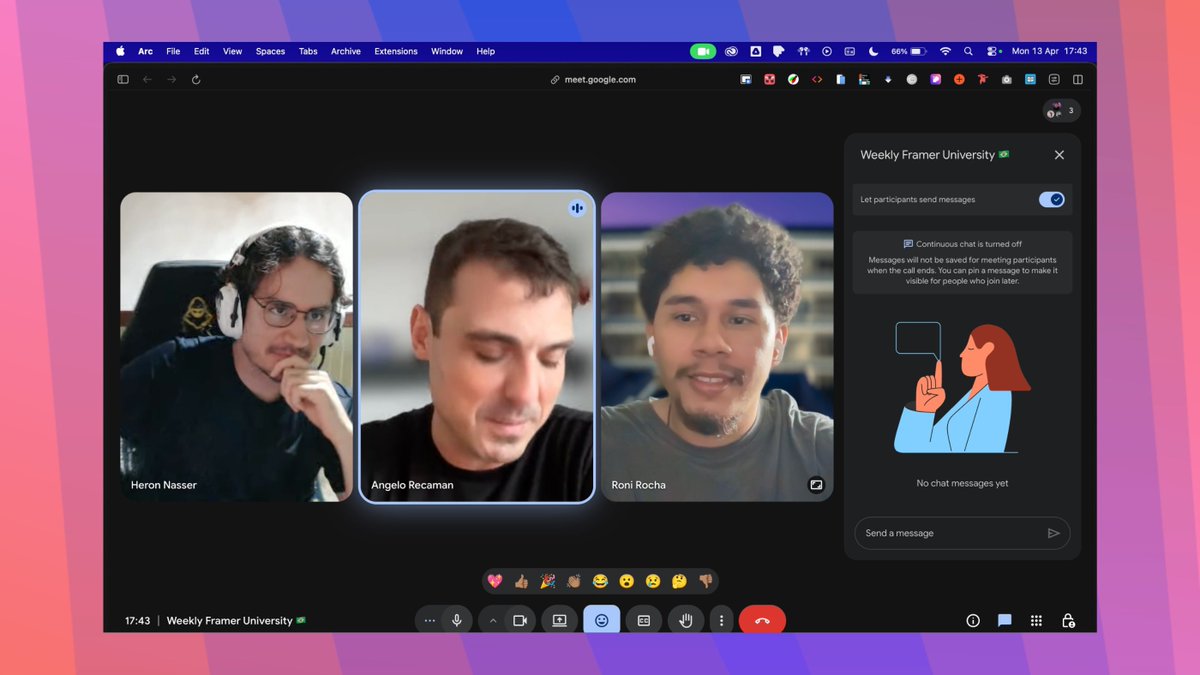Click green camera-in-use indicator in menu bar
The width and height of the screenshot is (1200, 675).
703,51
